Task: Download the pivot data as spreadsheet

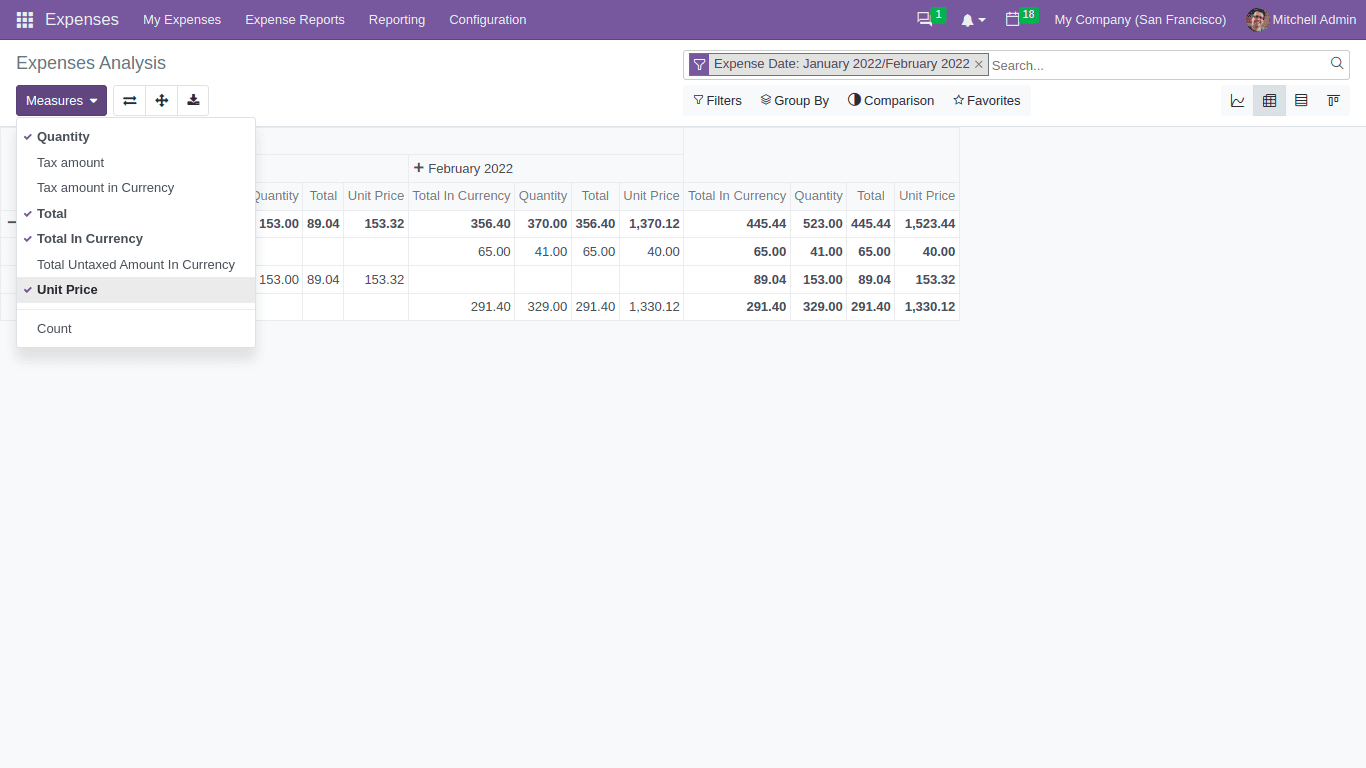Action: coord(193,100)
